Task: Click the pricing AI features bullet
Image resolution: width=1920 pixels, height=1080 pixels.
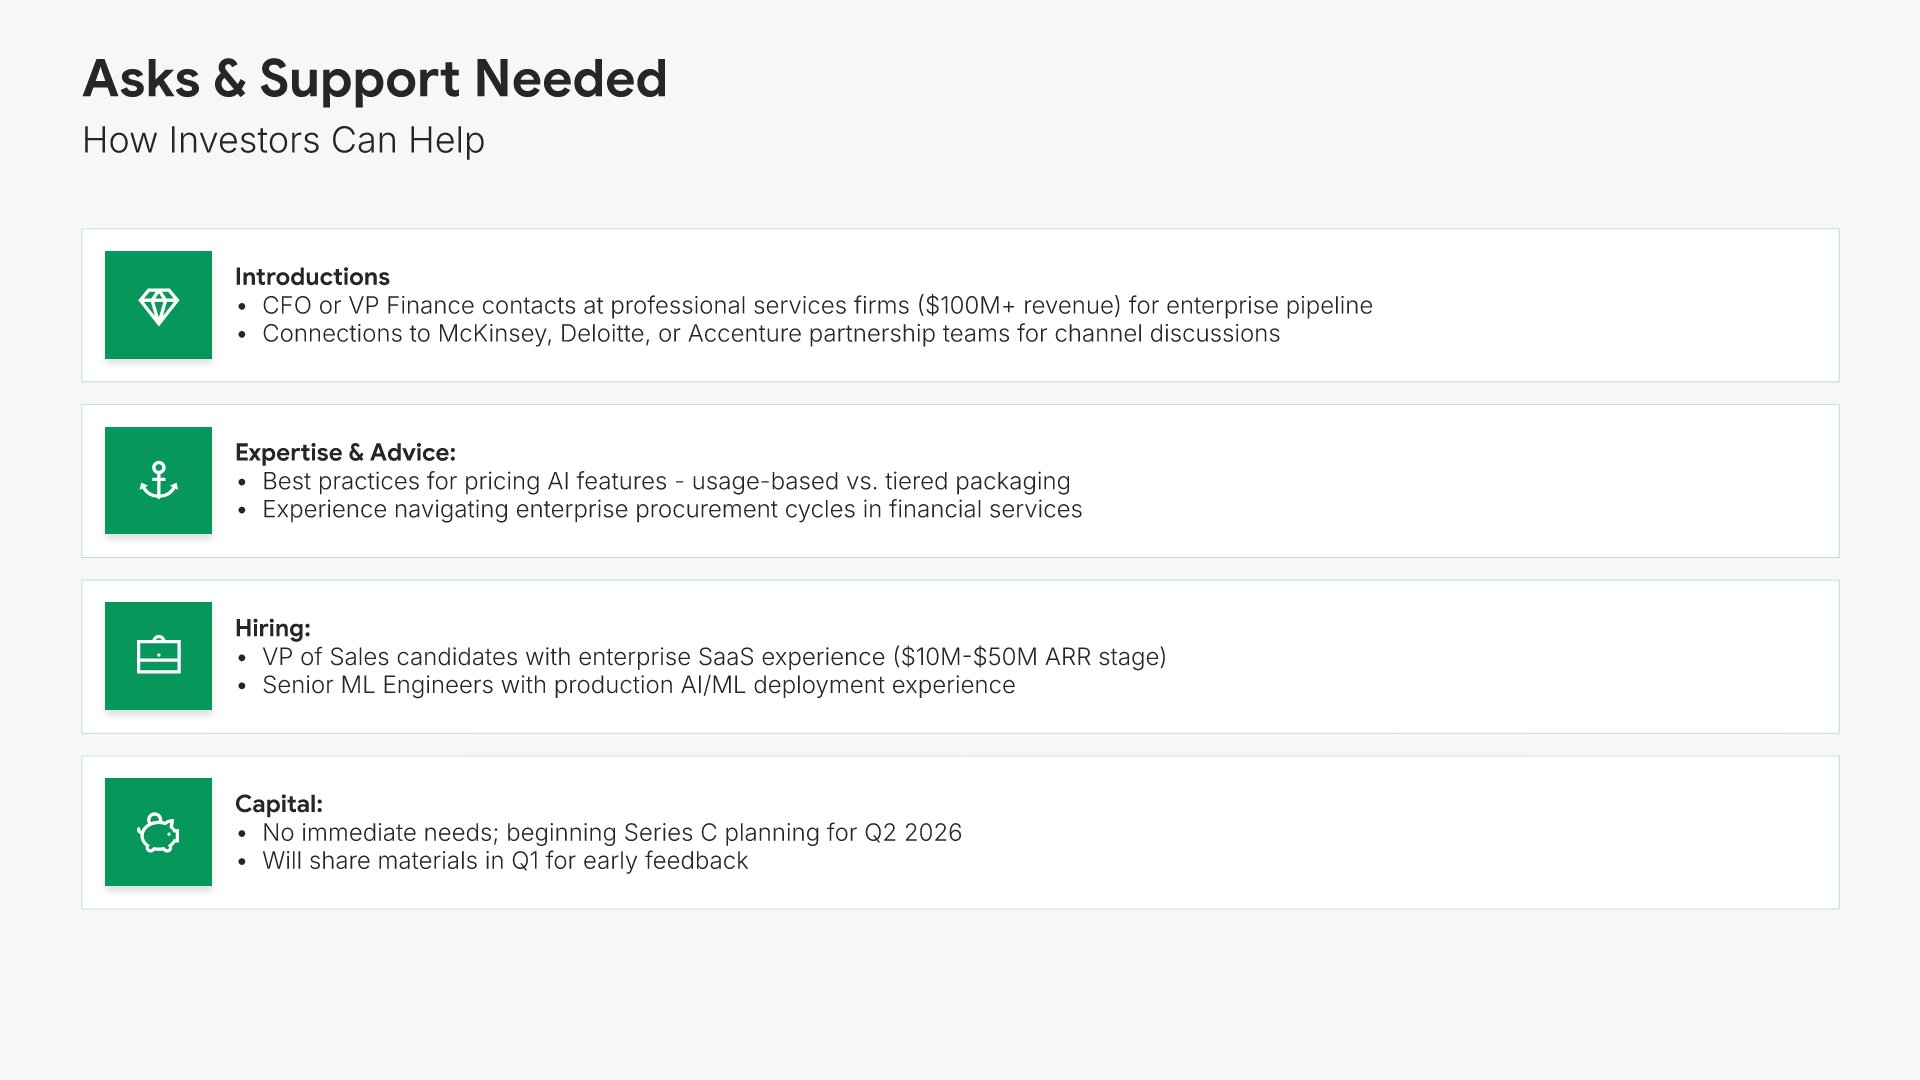Action: point(665,482)
